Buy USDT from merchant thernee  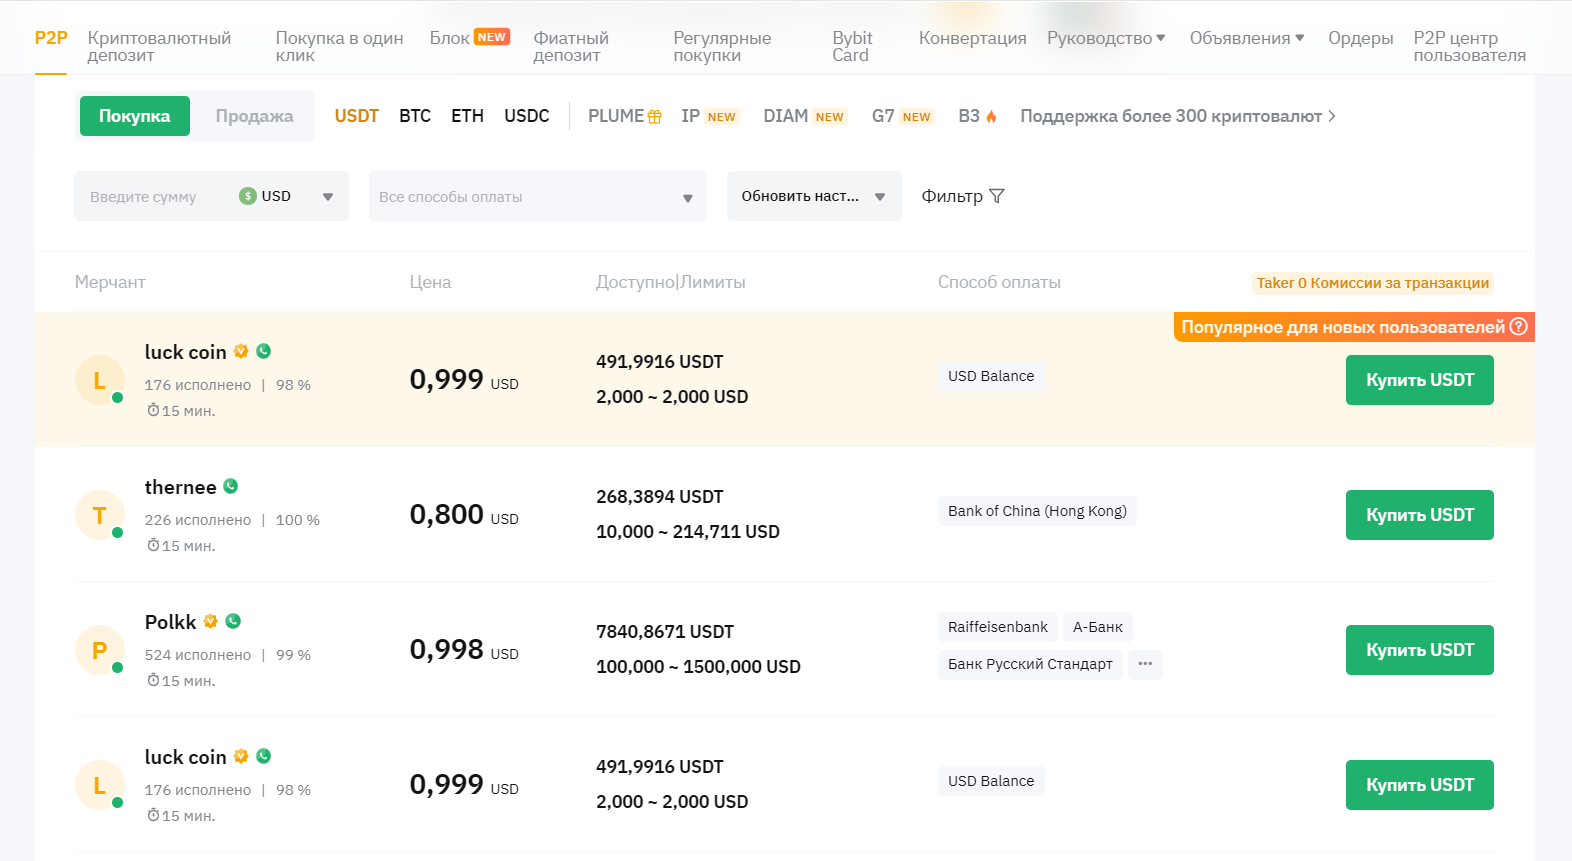click(x=1419, y=515)
